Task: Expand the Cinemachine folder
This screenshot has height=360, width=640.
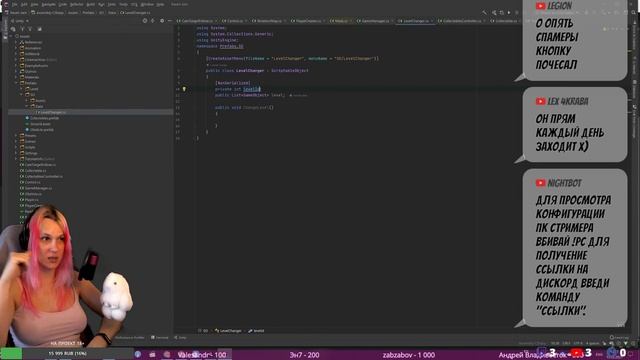Action: pyautogui.click(x=16, y=60)
